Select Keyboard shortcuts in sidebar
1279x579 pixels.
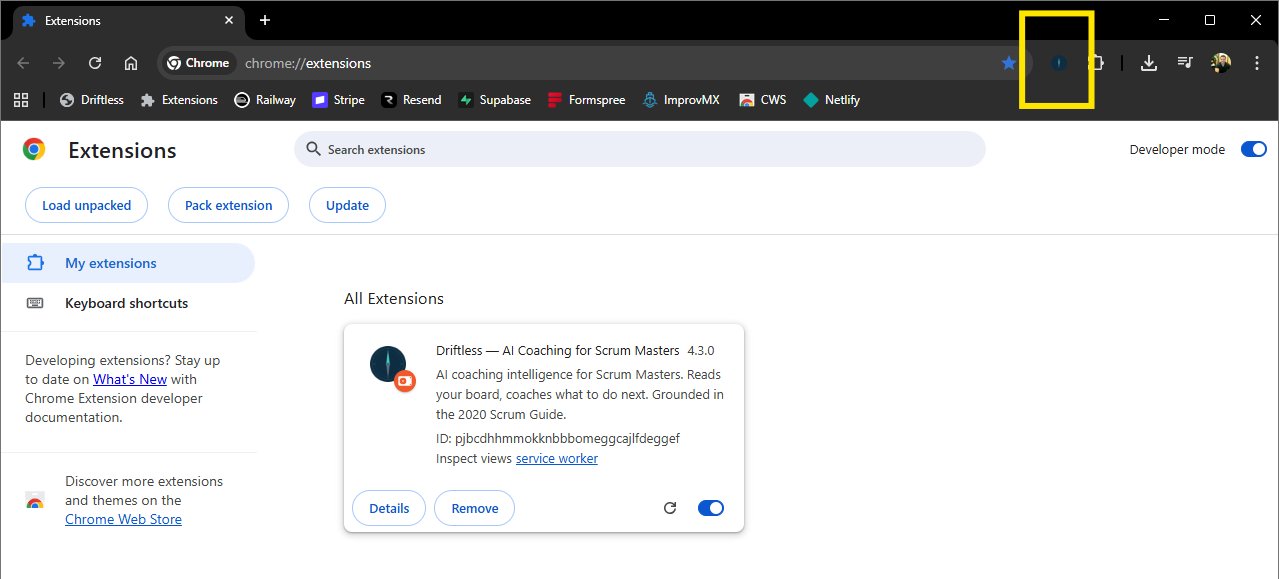point(126,303)
